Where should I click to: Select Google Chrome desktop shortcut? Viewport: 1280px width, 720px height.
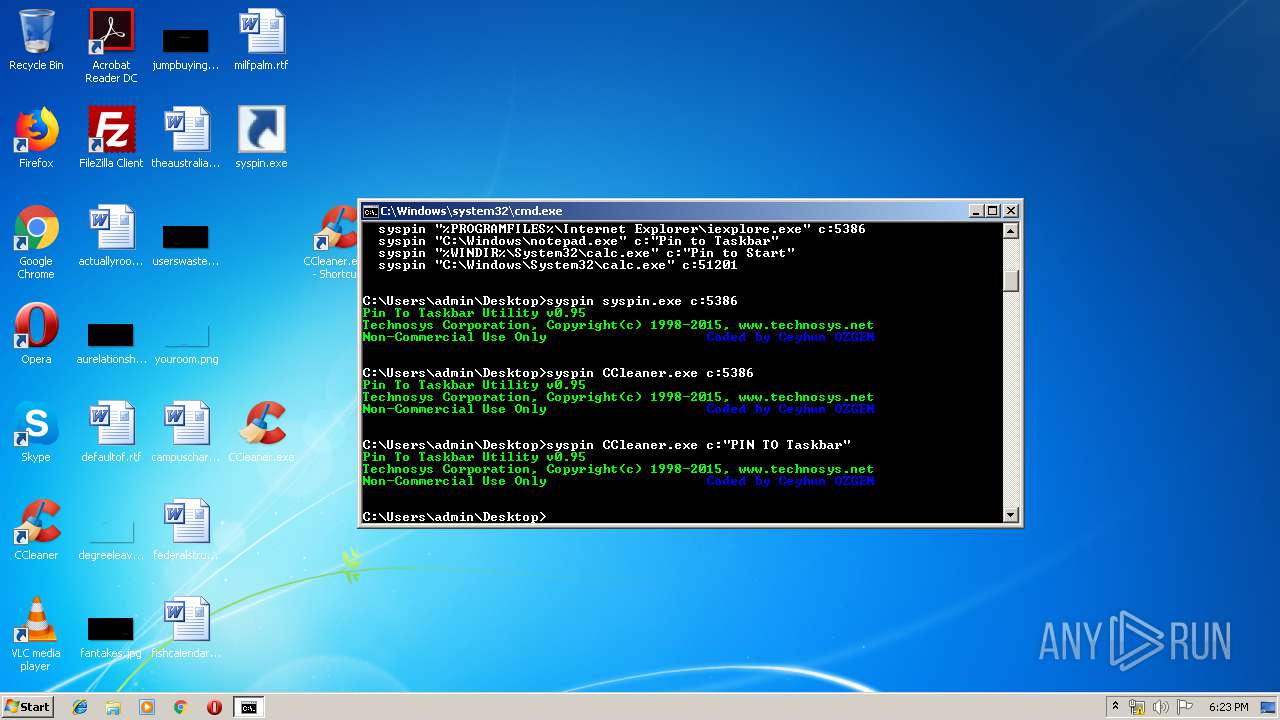tap(36, 242)
